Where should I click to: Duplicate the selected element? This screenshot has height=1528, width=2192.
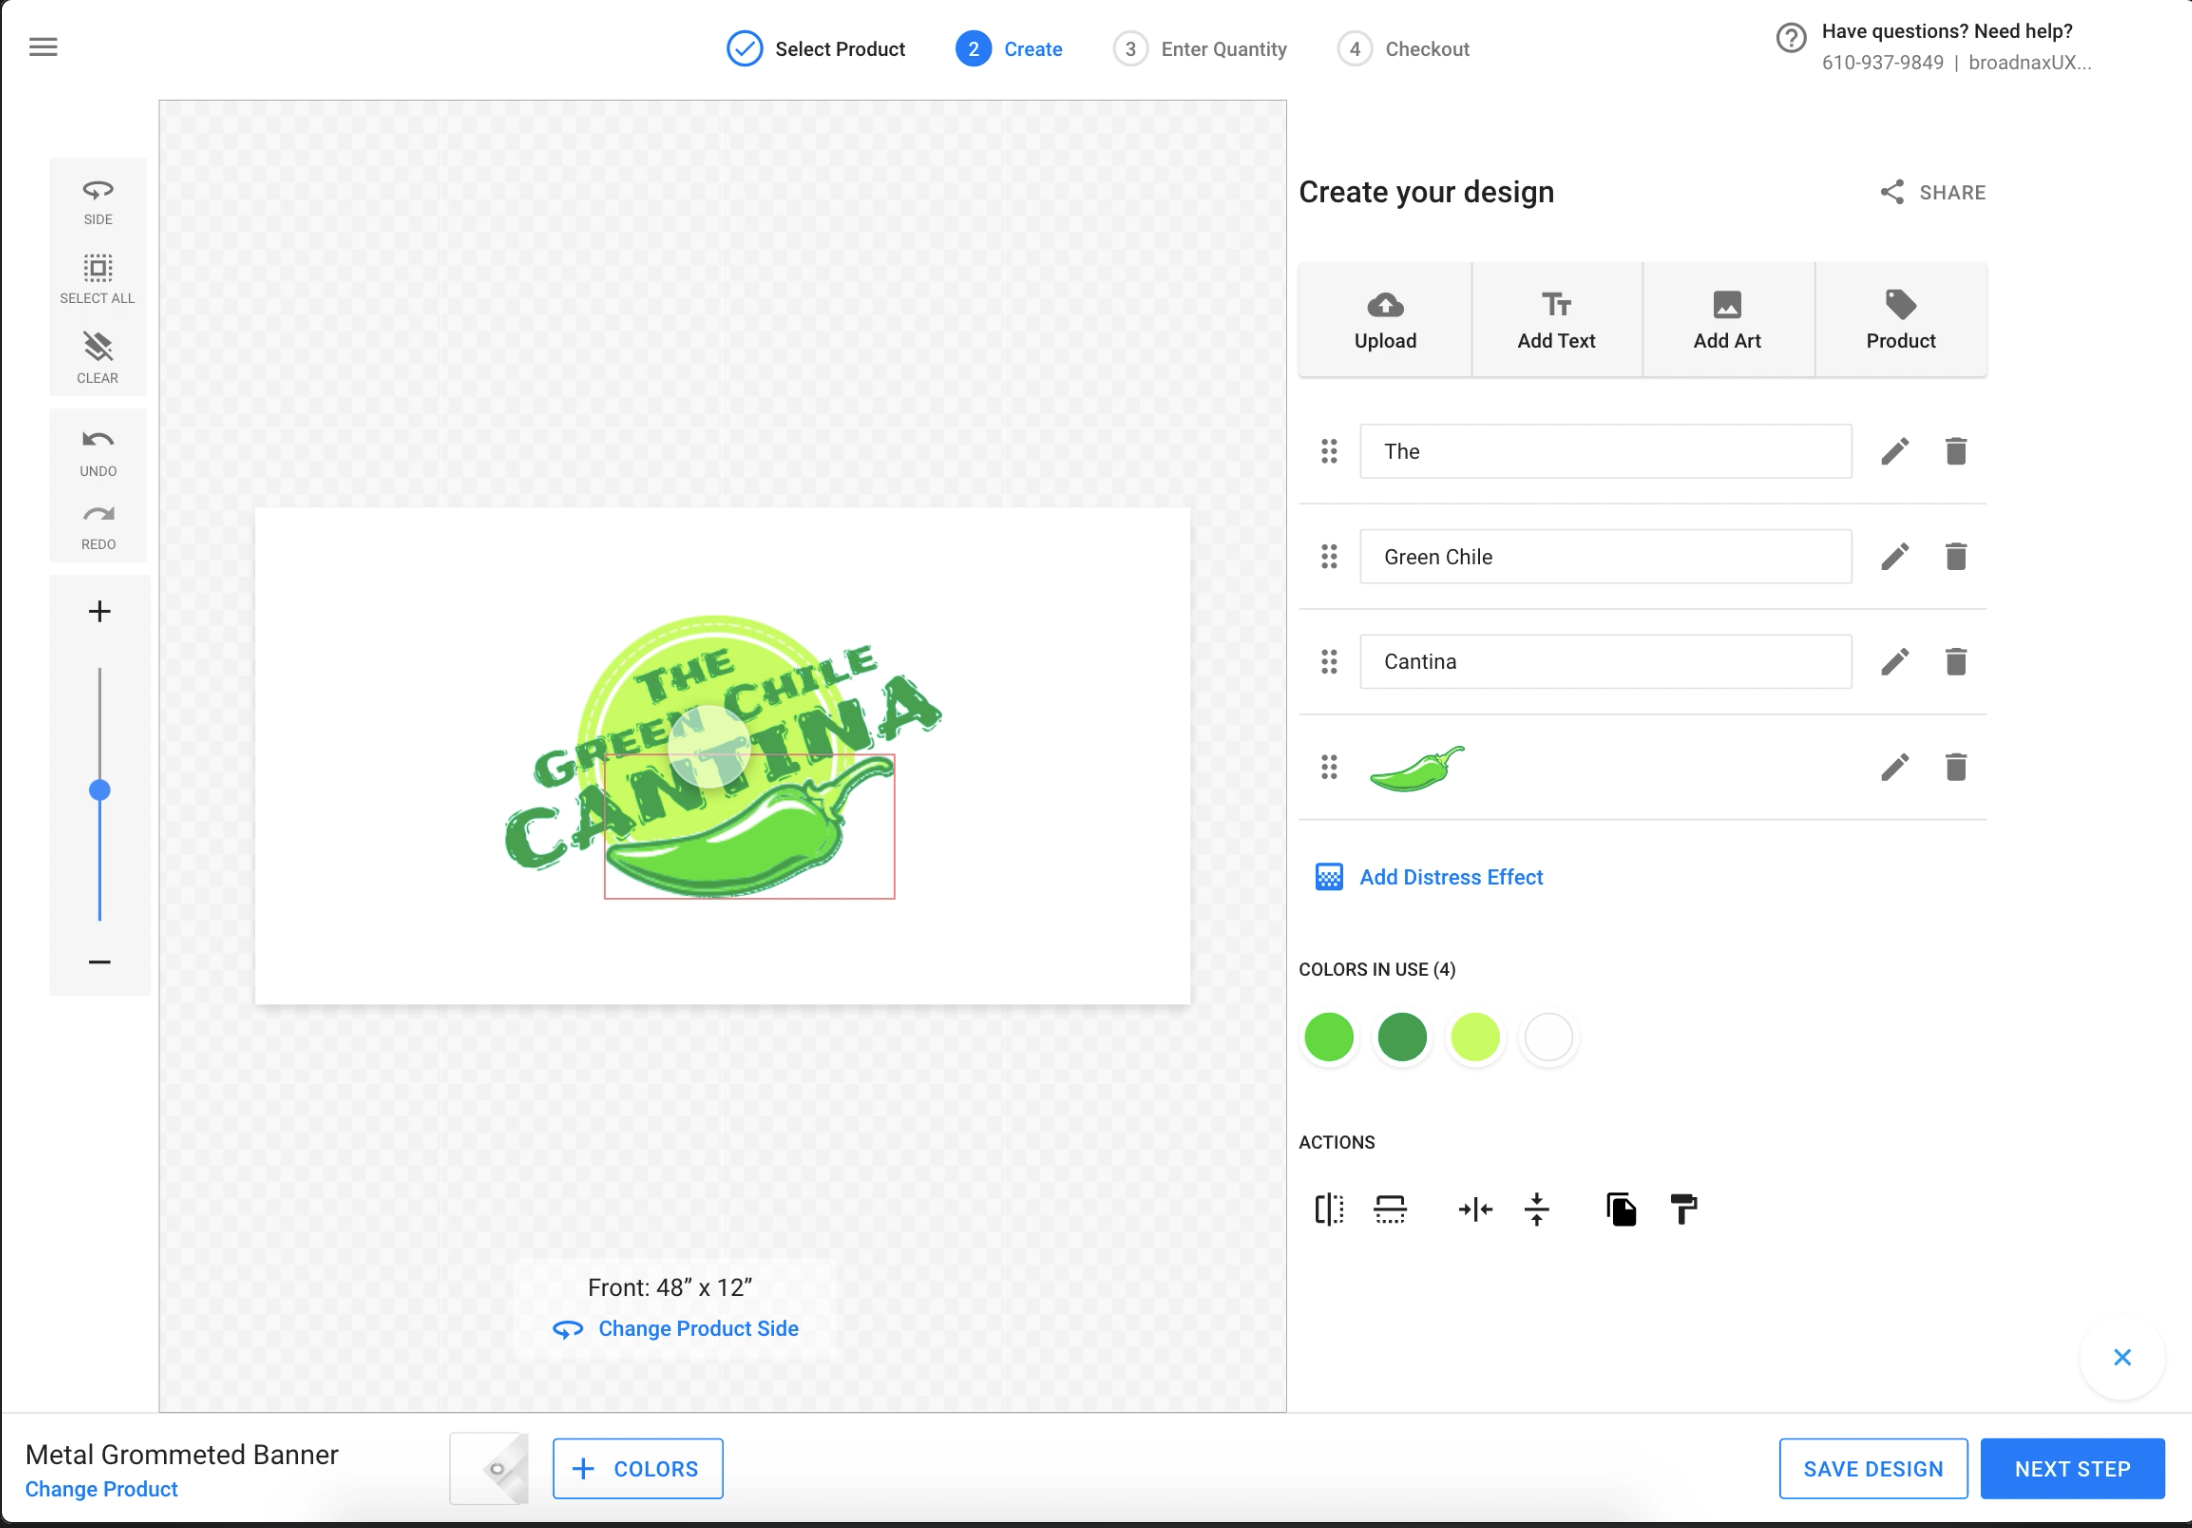1620,1208
